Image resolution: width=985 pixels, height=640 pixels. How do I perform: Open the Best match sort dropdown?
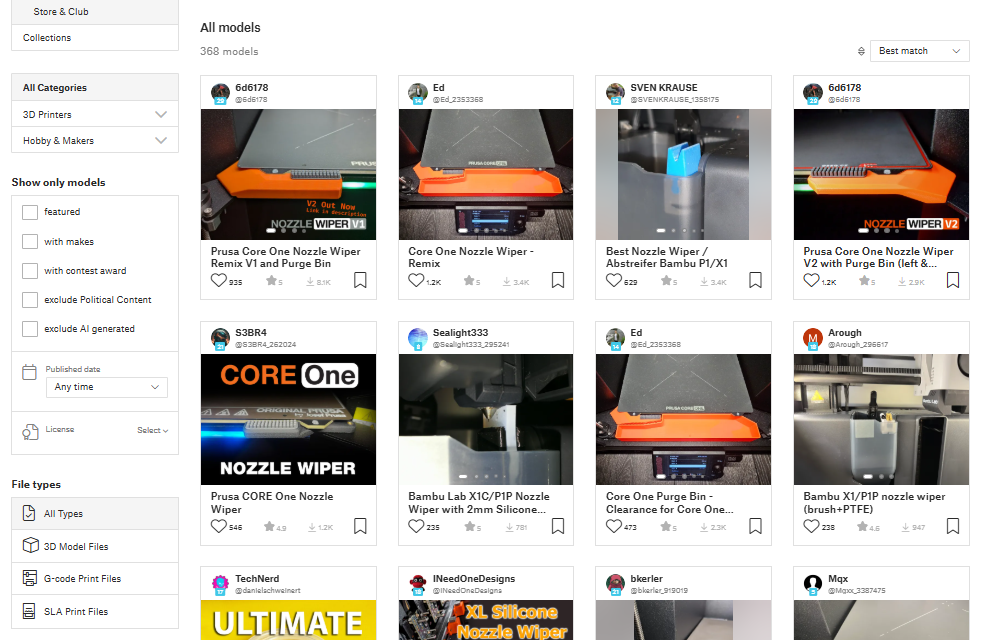(x=920, y=51)
